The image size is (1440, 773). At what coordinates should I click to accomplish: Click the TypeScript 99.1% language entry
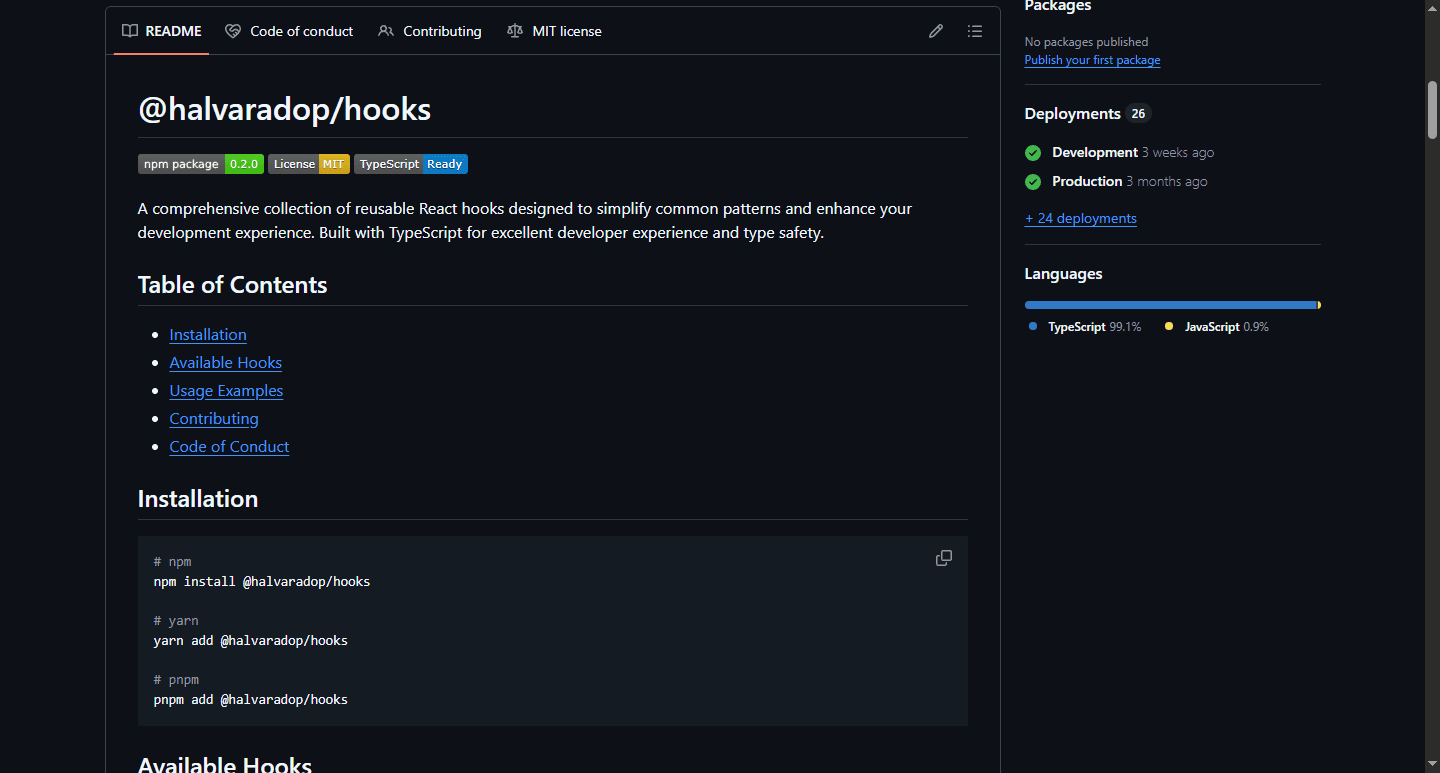coord(1085,327)
